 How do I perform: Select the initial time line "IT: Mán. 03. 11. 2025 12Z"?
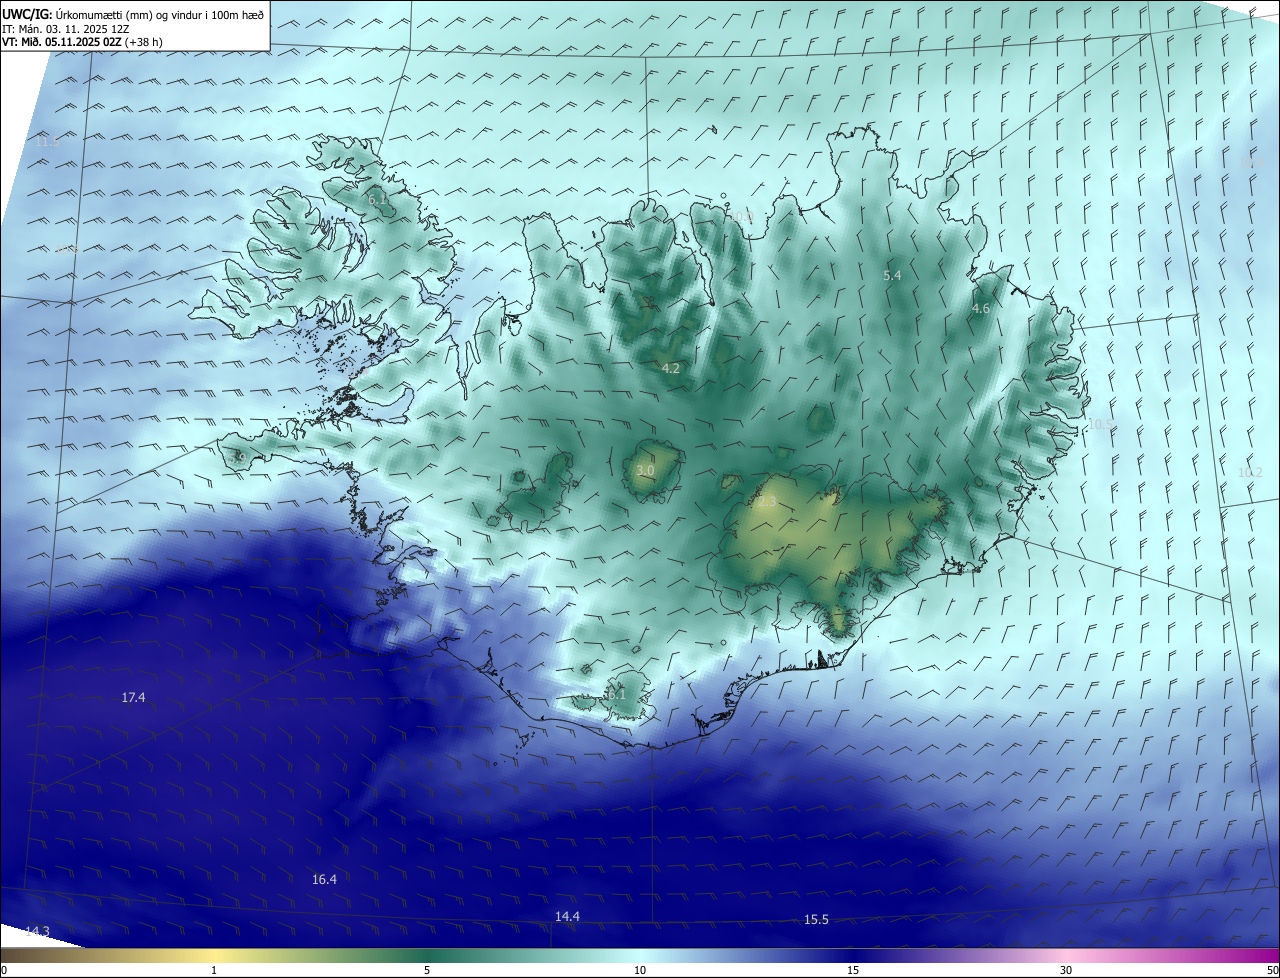(68, 29)
